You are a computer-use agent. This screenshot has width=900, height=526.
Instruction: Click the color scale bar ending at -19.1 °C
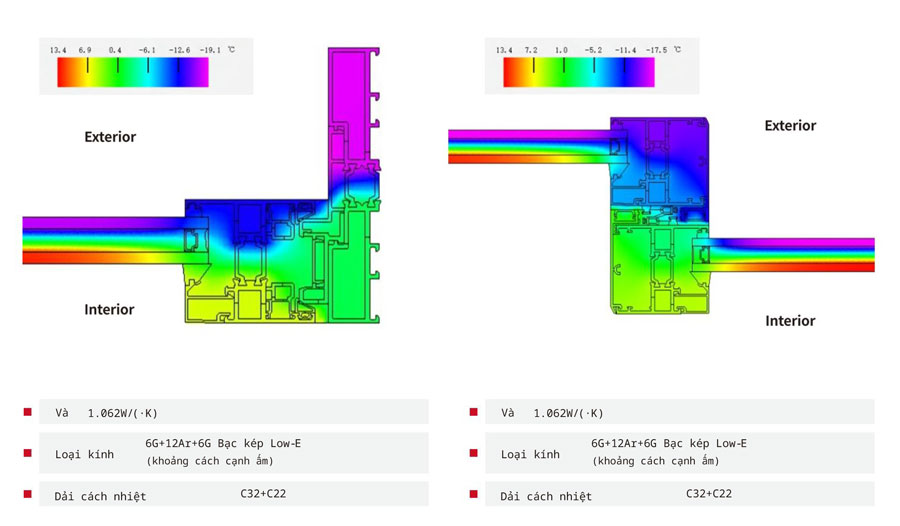(x=133, y=72)
